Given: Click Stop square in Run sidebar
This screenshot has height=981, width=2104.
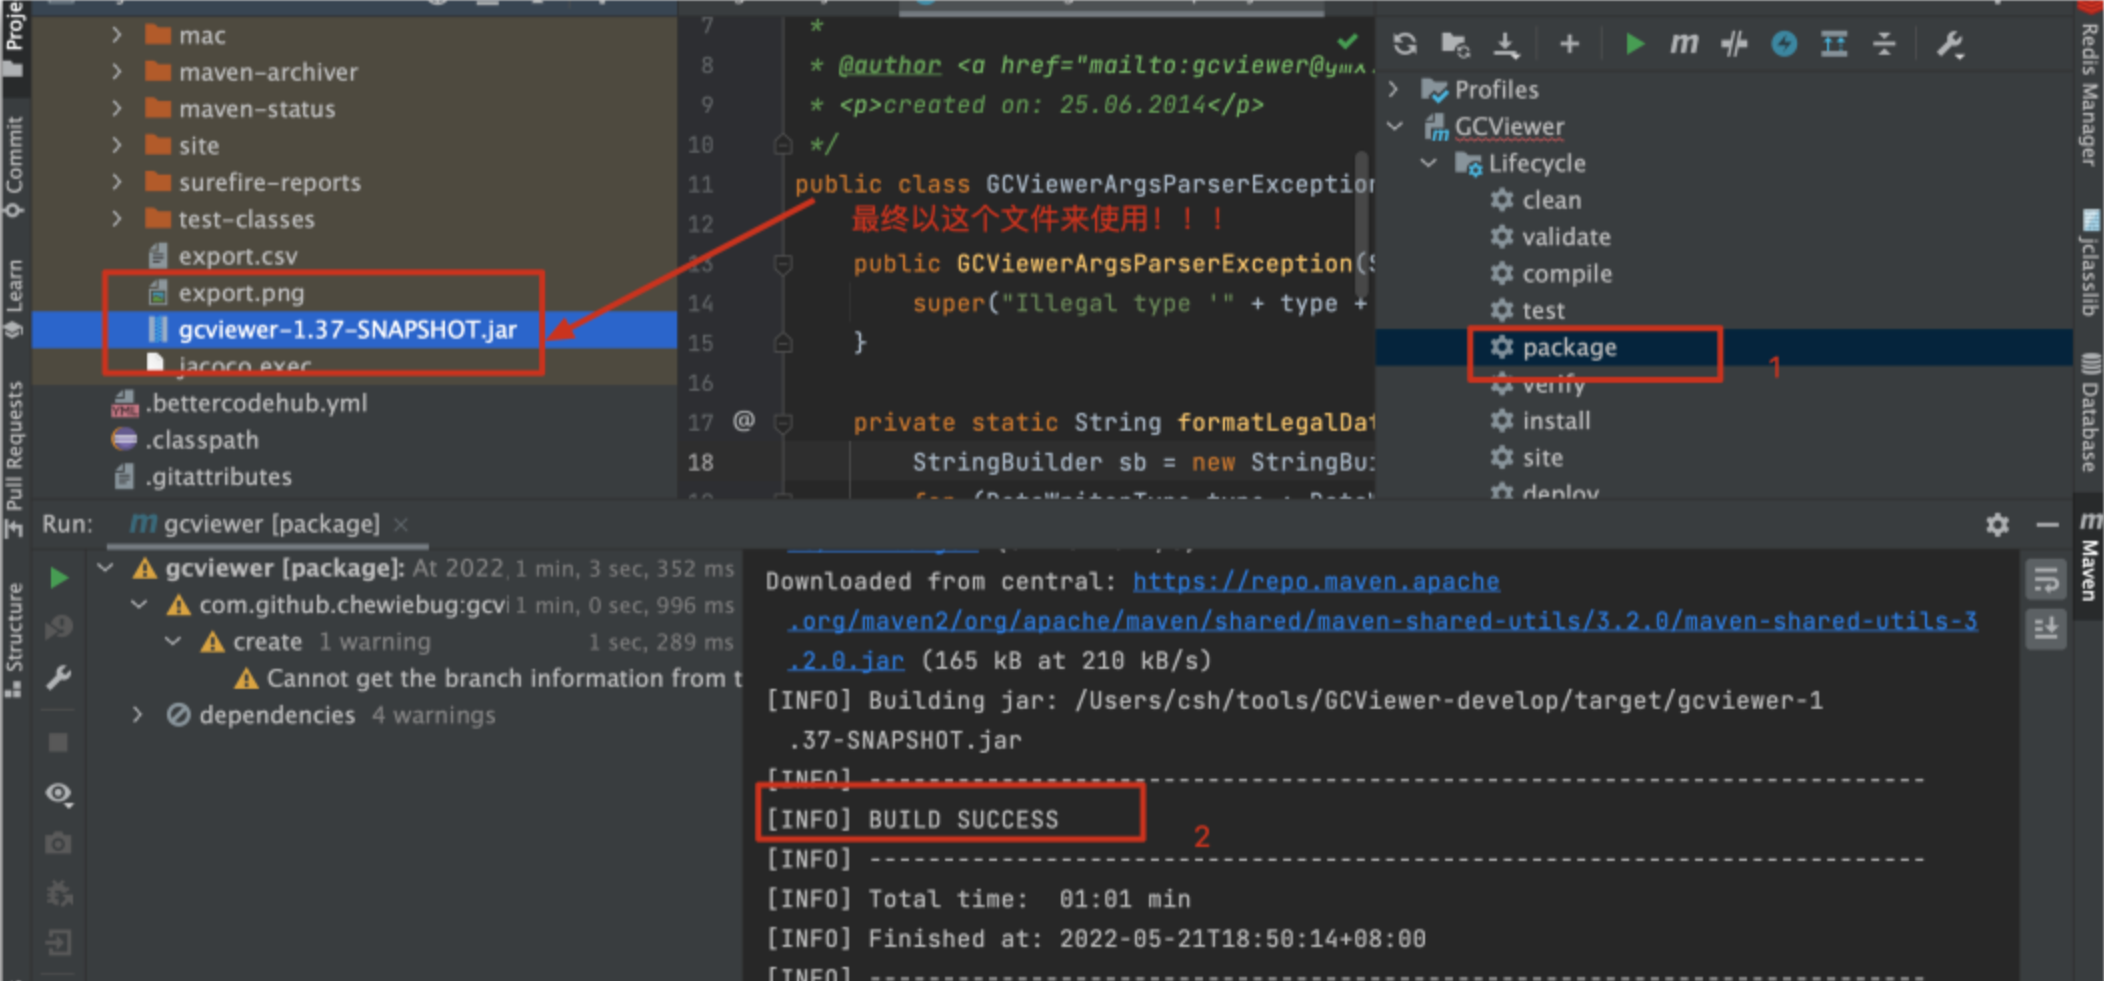Looking at the screenshot, I should pyautogui.click(x=58, y=742).
